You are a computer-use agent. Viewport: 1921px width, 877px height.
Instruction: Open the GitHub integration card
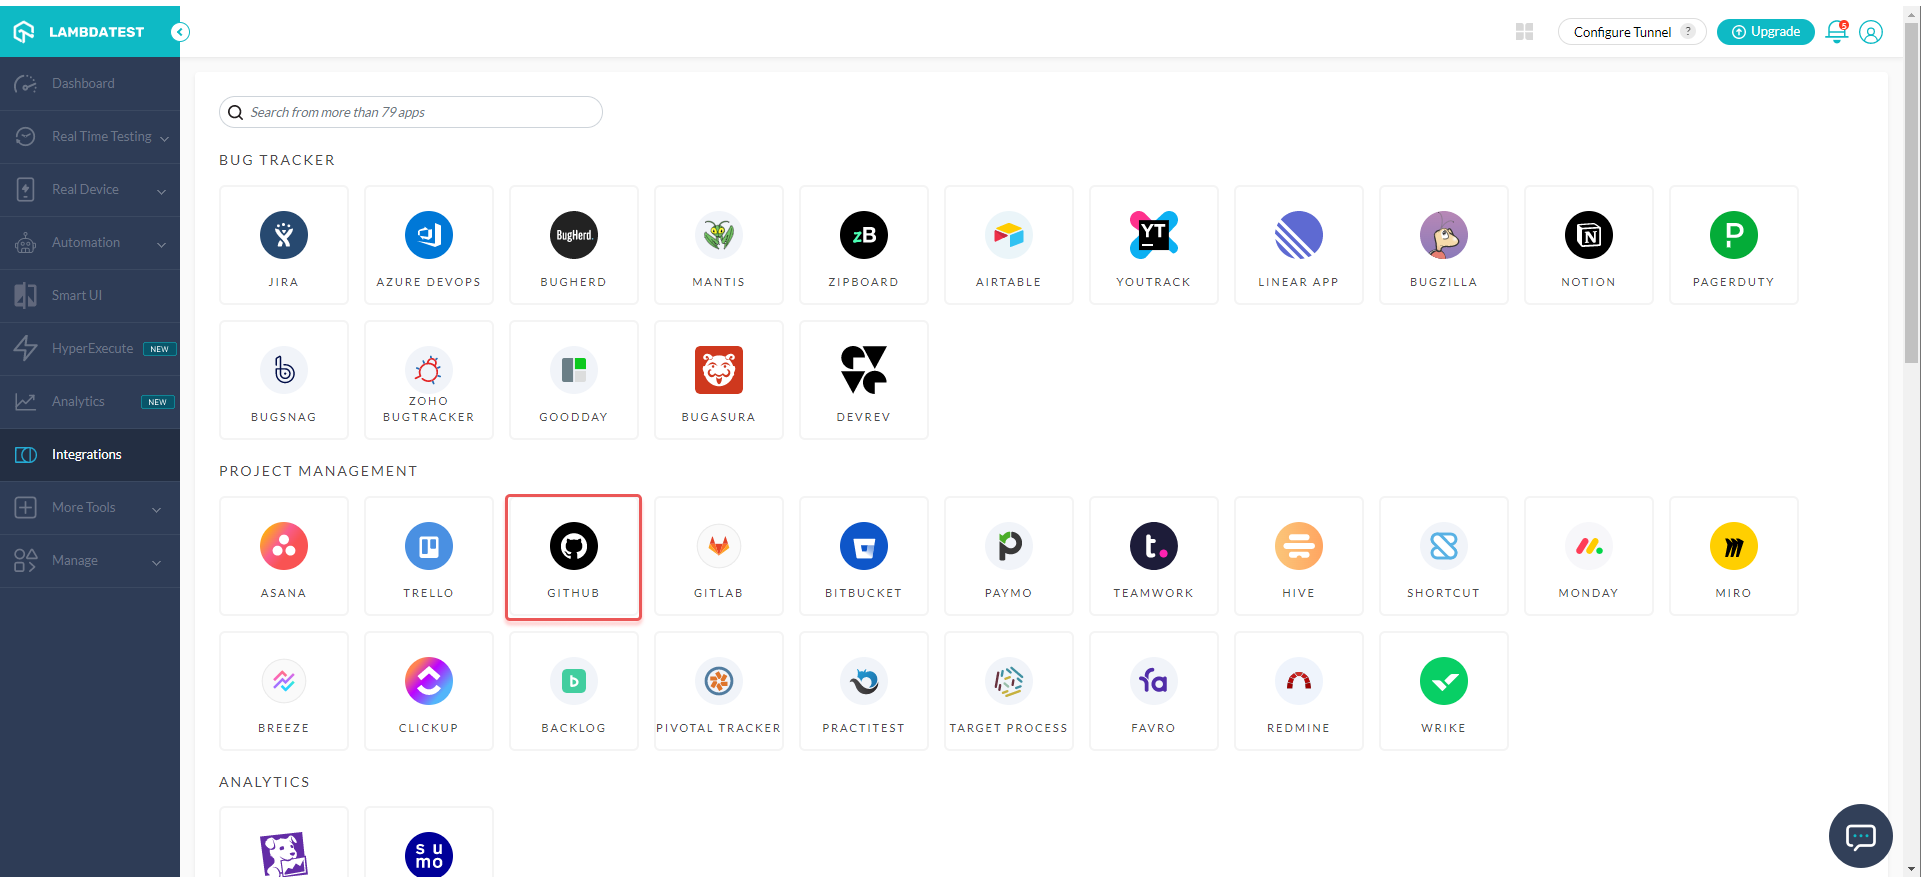pos(574,557)
